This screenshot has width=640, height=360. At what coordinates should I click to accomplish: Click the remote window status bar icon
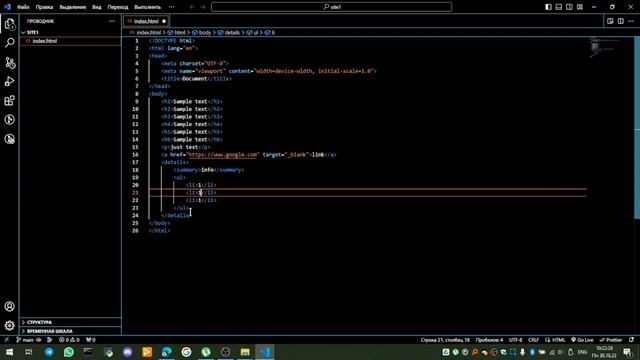pos(7,340)
